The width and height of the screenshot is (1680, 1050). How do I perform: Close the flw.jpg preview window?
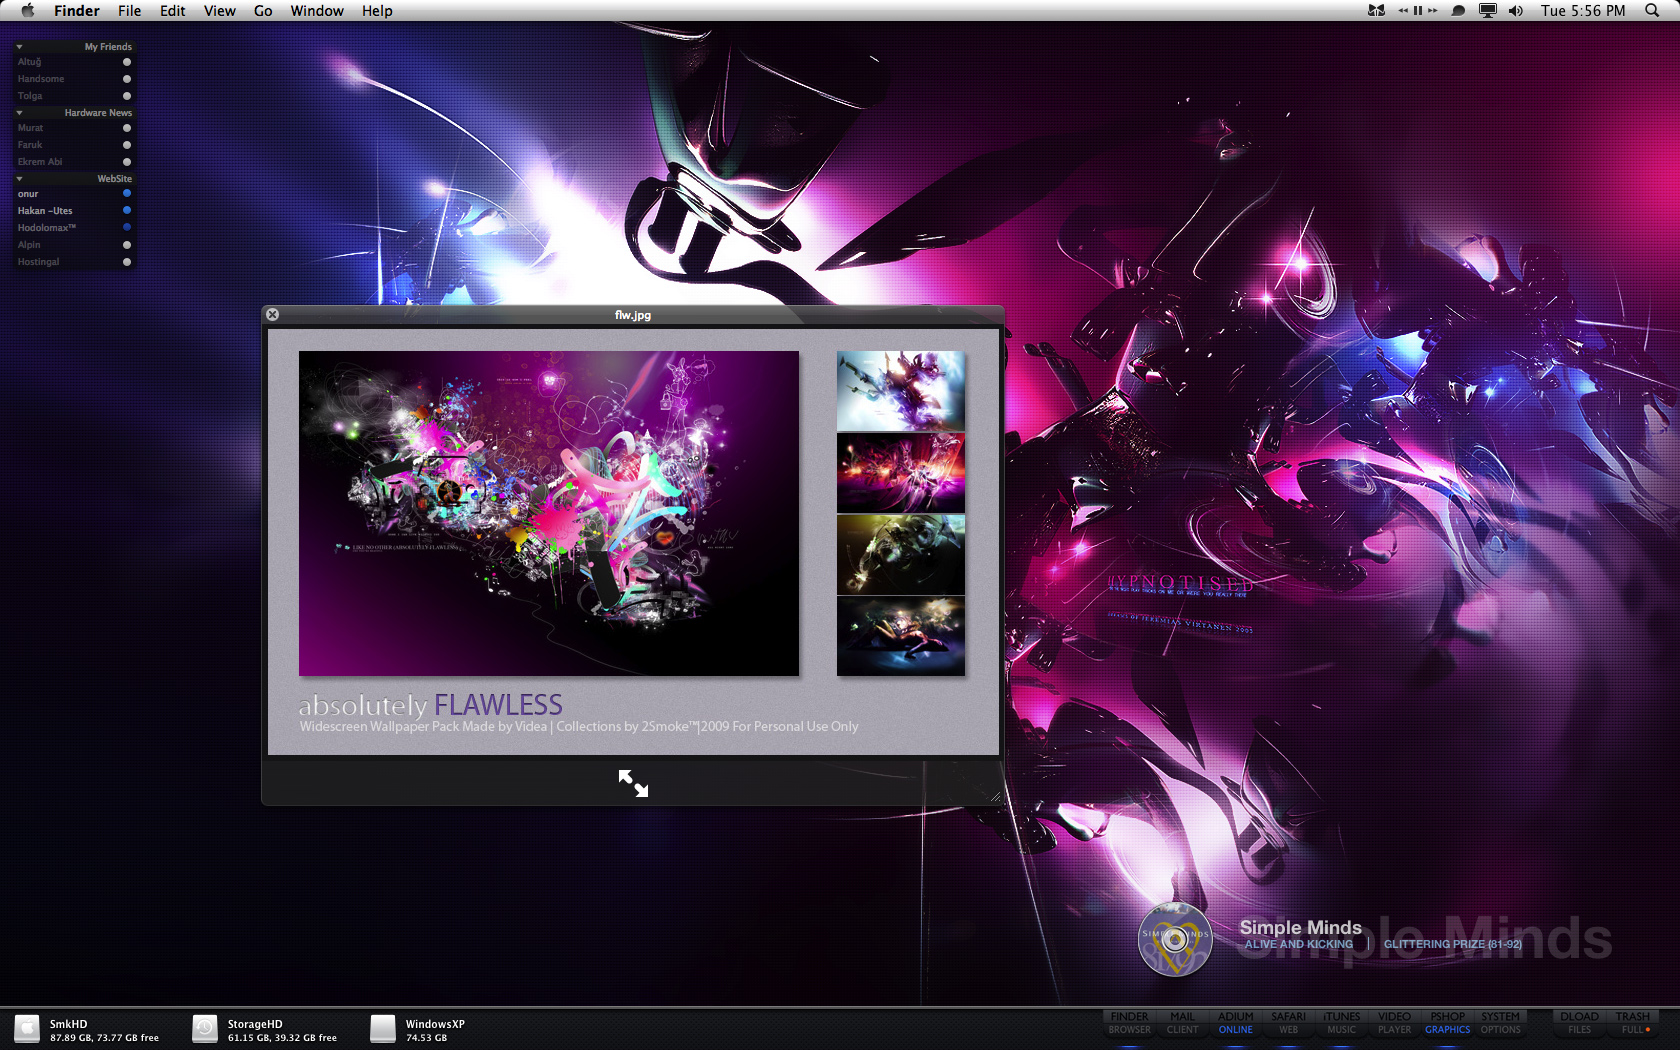(272, 314)
